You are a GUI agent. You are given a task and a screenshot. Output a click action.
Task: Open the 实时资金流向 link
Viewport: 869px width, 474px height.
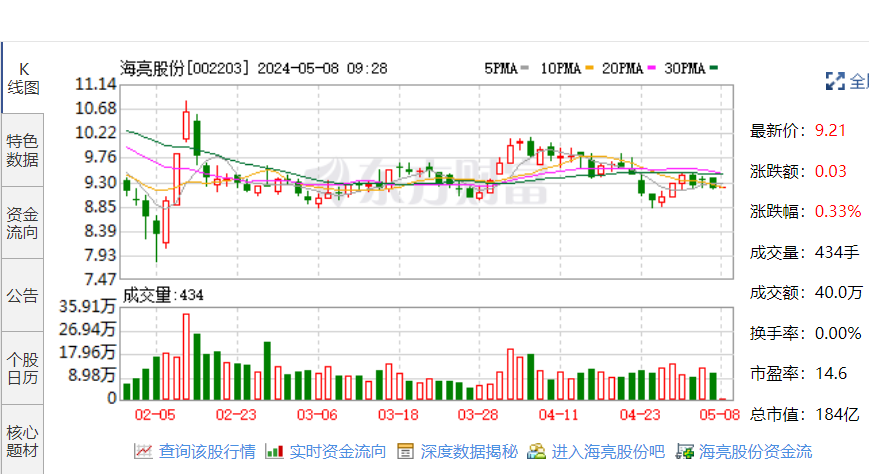tap(338, 451)
